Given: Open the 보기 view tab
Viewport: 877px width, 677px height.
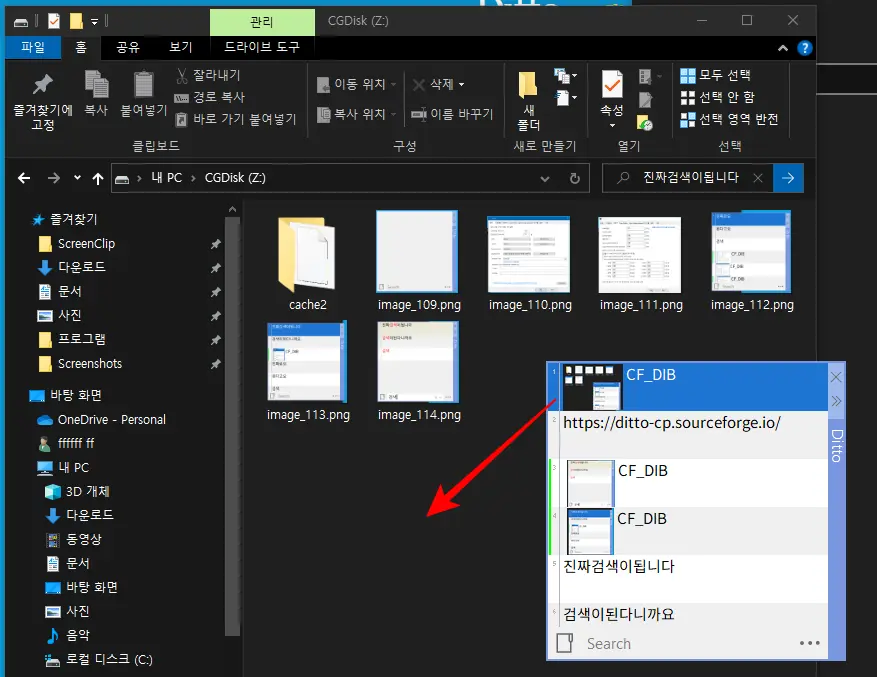Looking at the screenshot, I should (x=181, y=47).
